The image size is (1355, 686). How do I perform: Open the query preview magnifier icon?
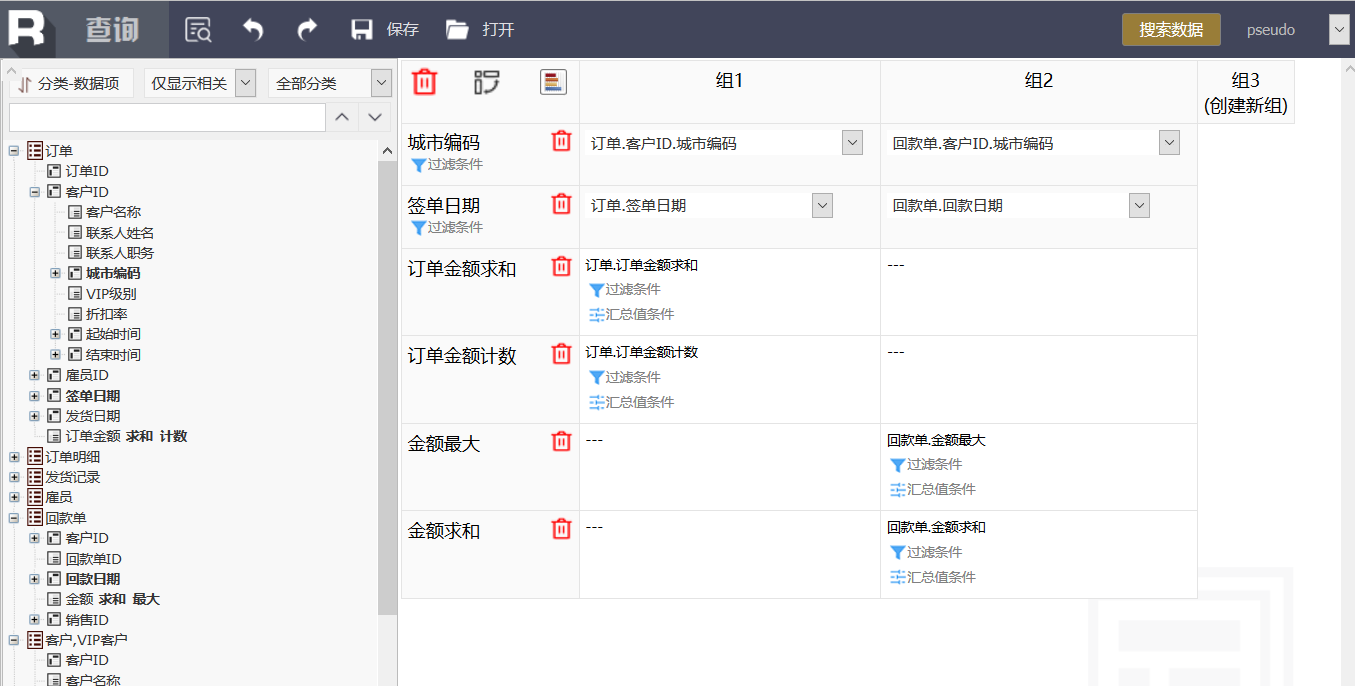(198, 30)
